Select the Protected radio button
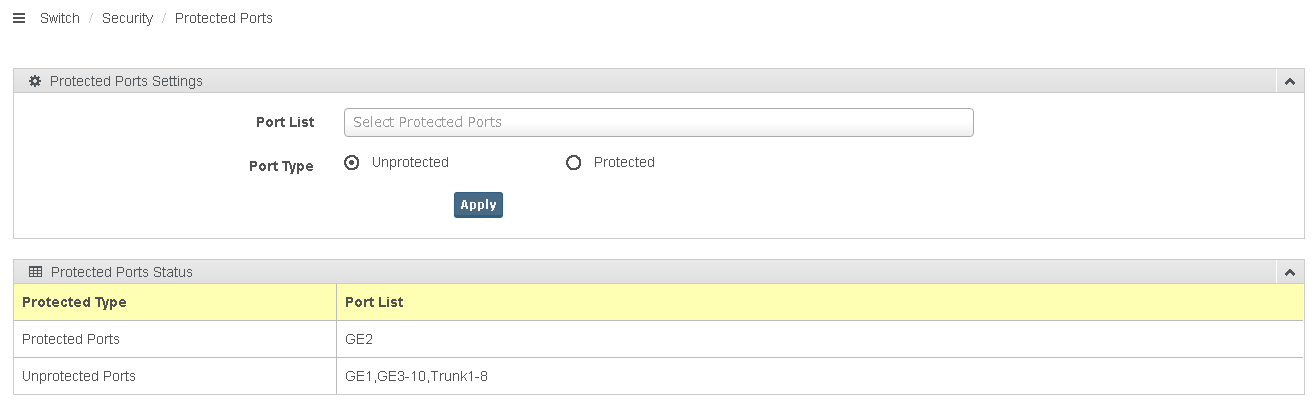Viewport: 1316px width, 406px height. 574,163
